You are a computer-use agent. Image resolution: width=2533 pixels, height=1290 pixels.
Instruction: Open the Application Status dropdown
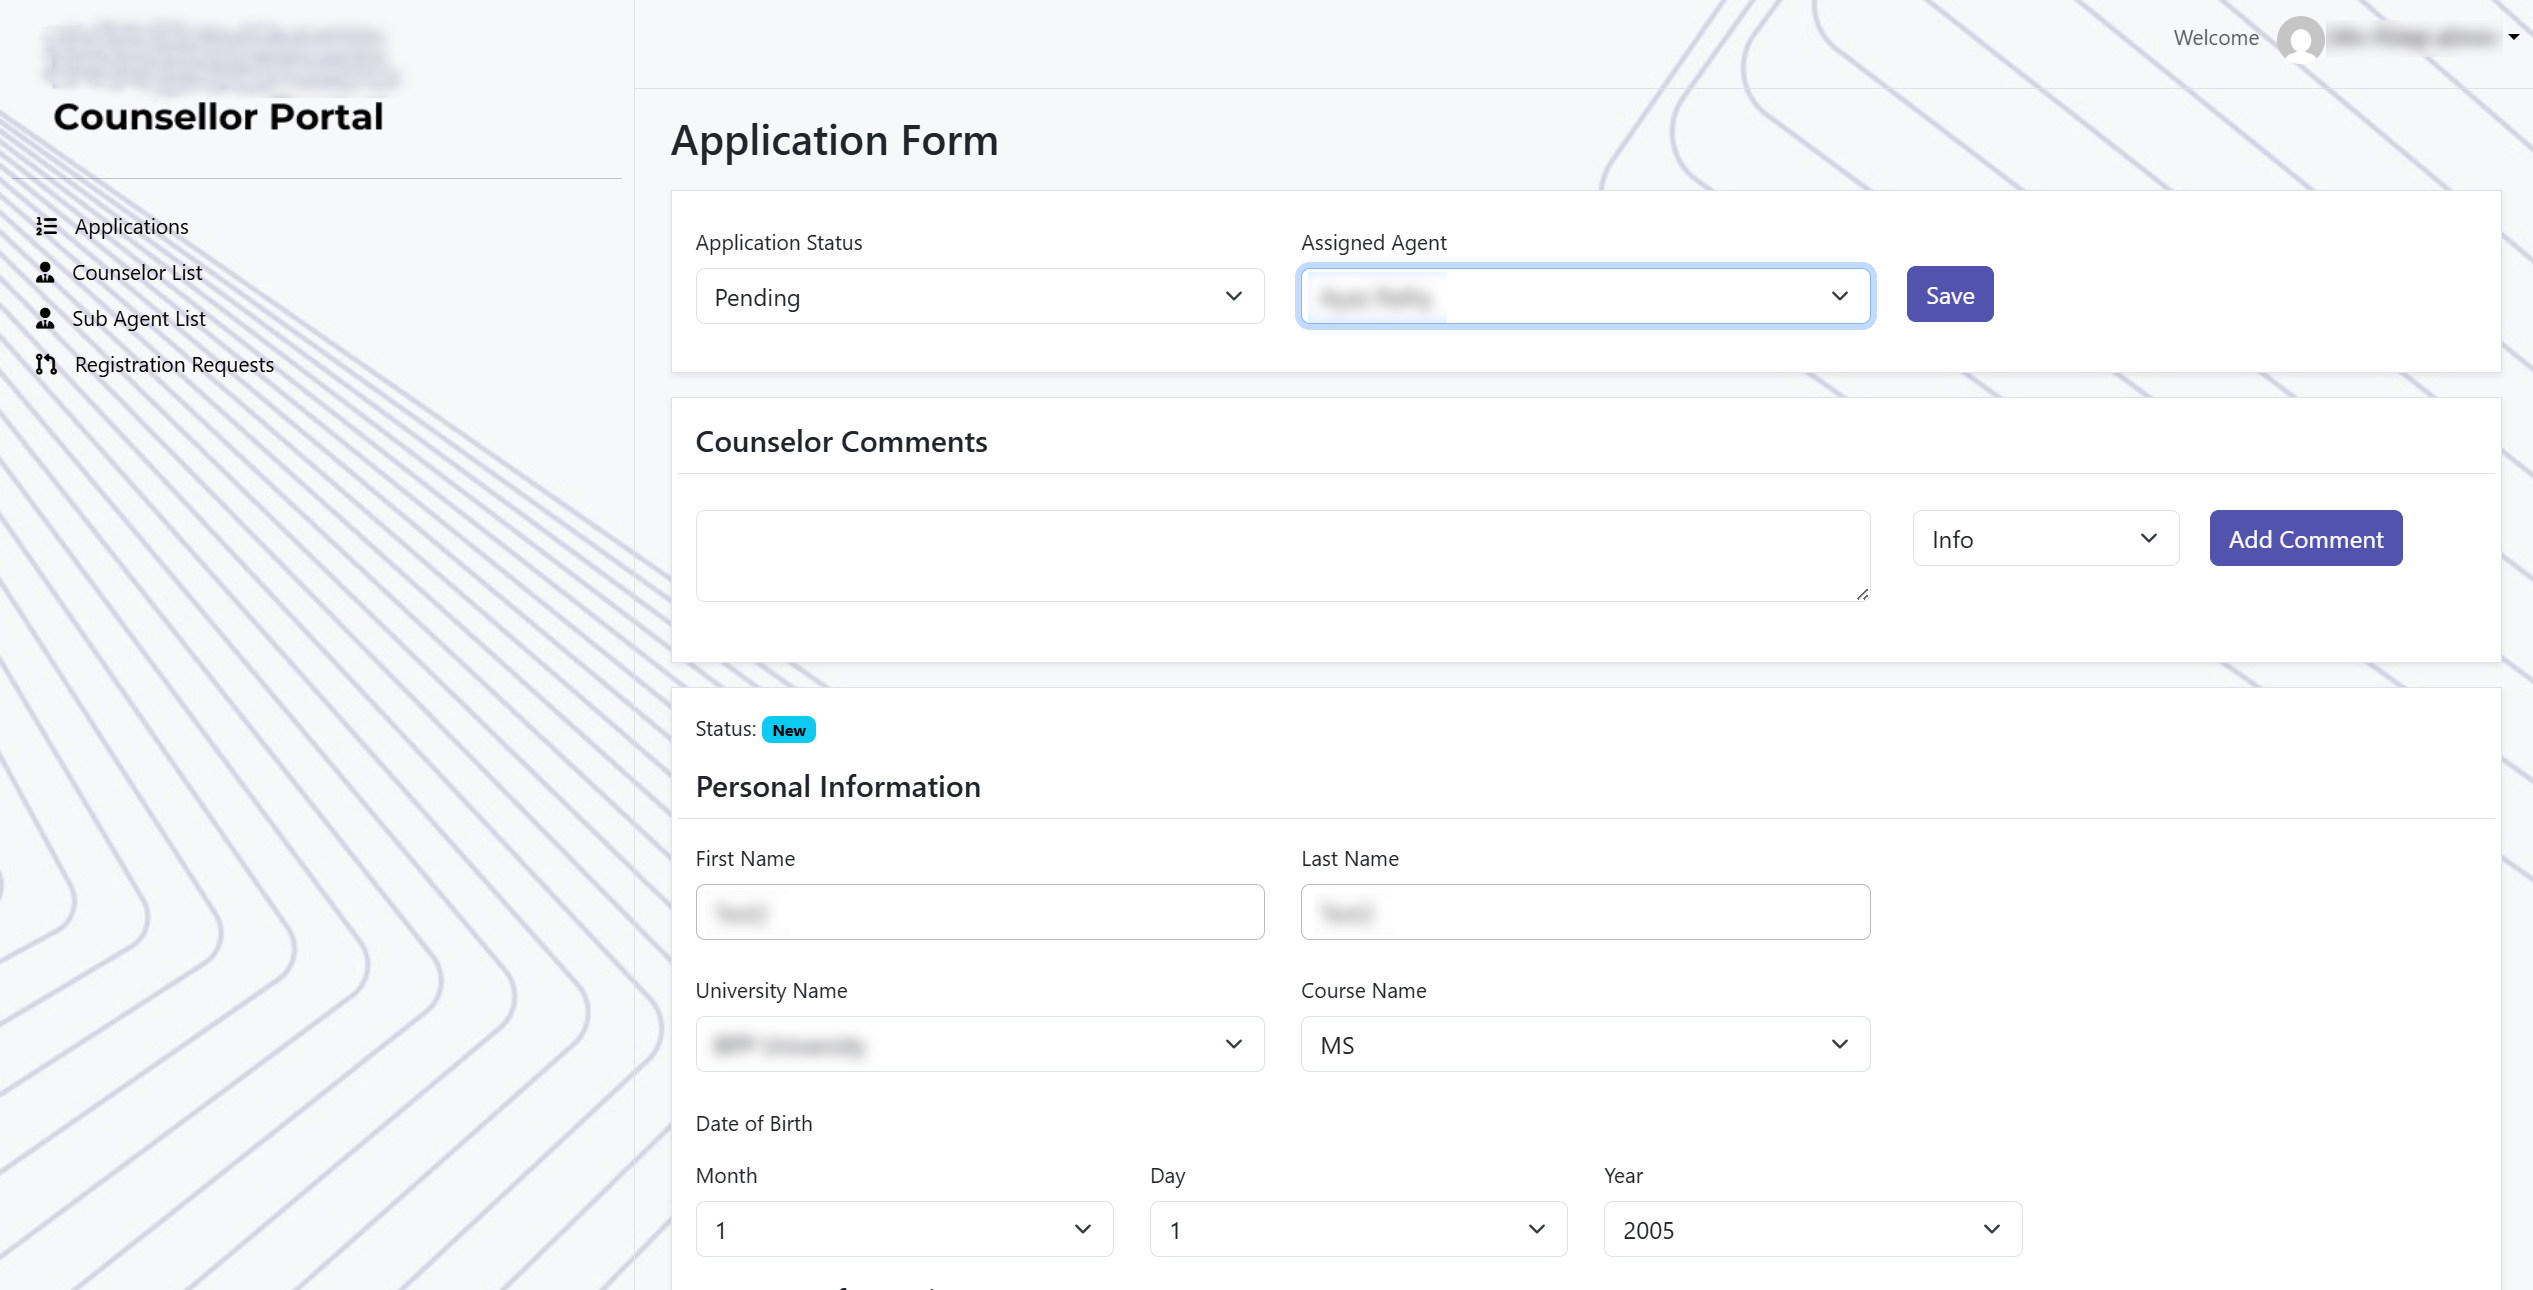[979, 296]
